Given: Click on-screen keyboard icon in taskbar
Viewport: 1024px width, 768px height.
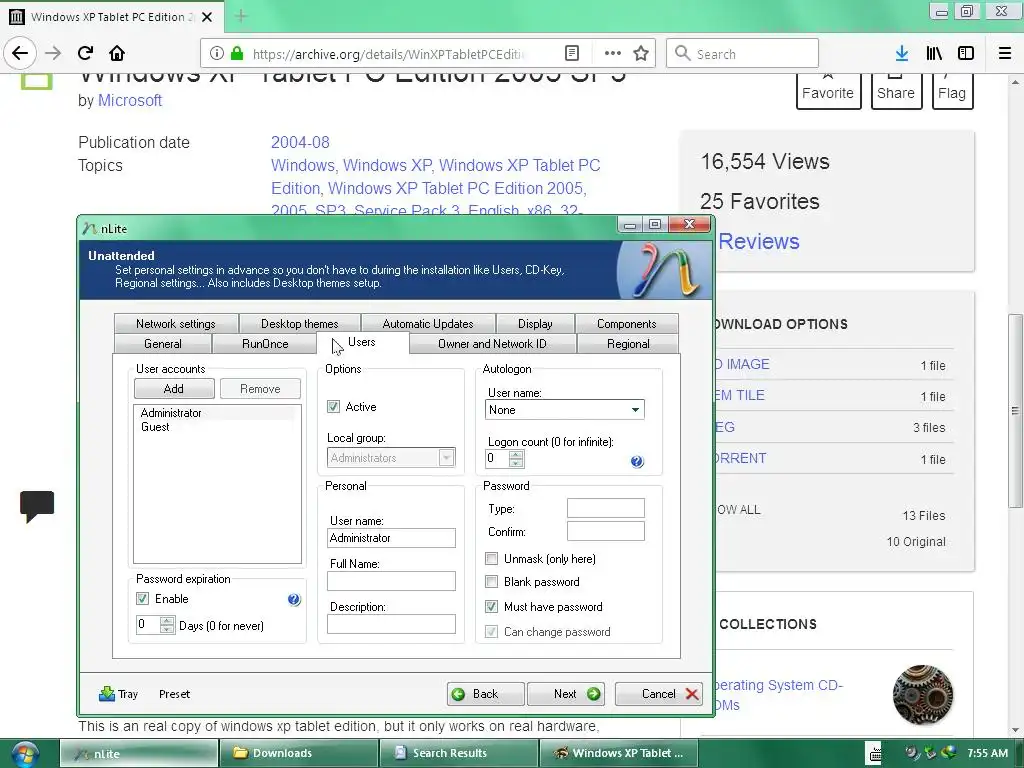Looking at the screenshot, I should click(874, 754).
